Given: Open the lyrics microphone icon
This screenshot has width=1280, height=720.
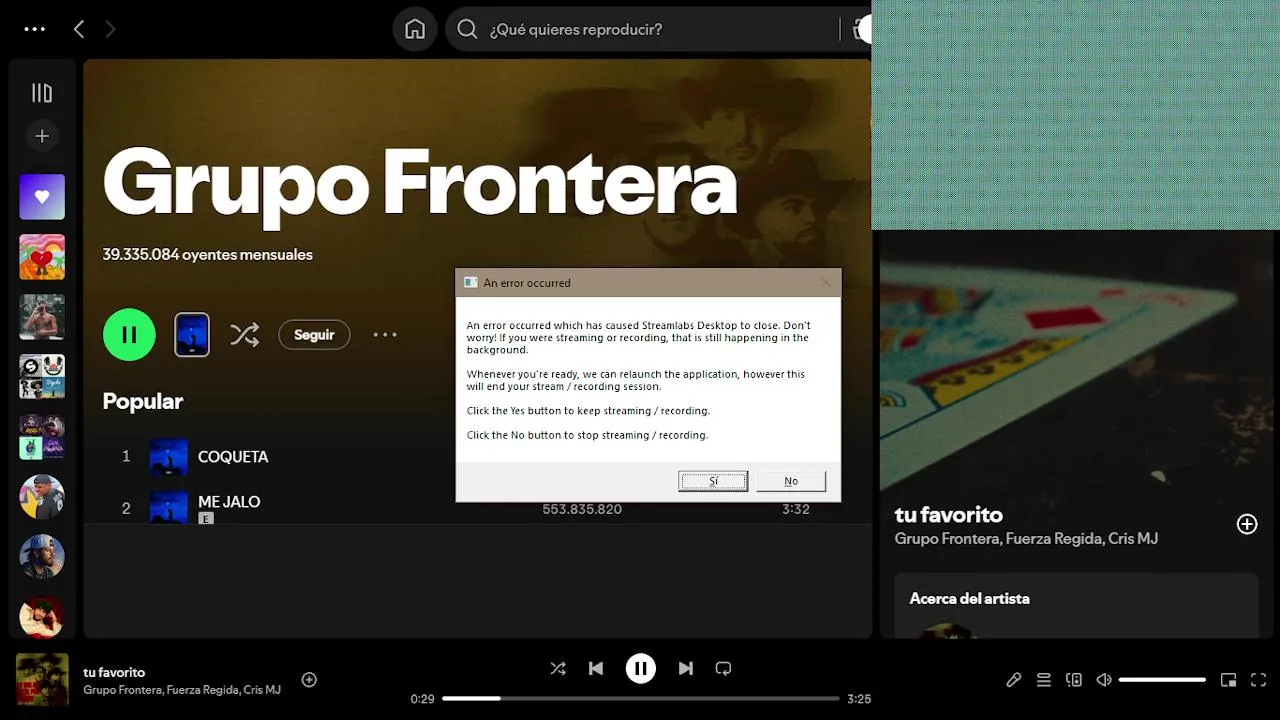Looking at the screenshot, I should (1014, 680).
